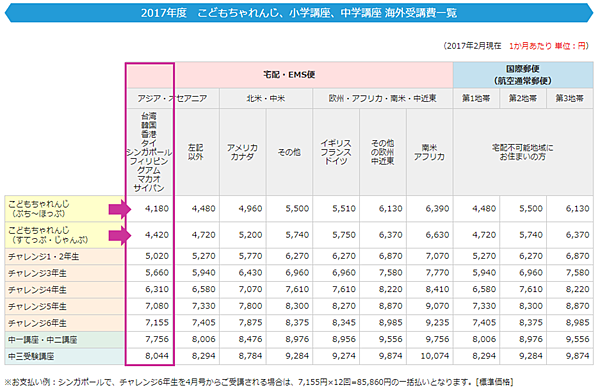Click the '南米 アフリカ' column header
The image size is (600, 390).
429,152
